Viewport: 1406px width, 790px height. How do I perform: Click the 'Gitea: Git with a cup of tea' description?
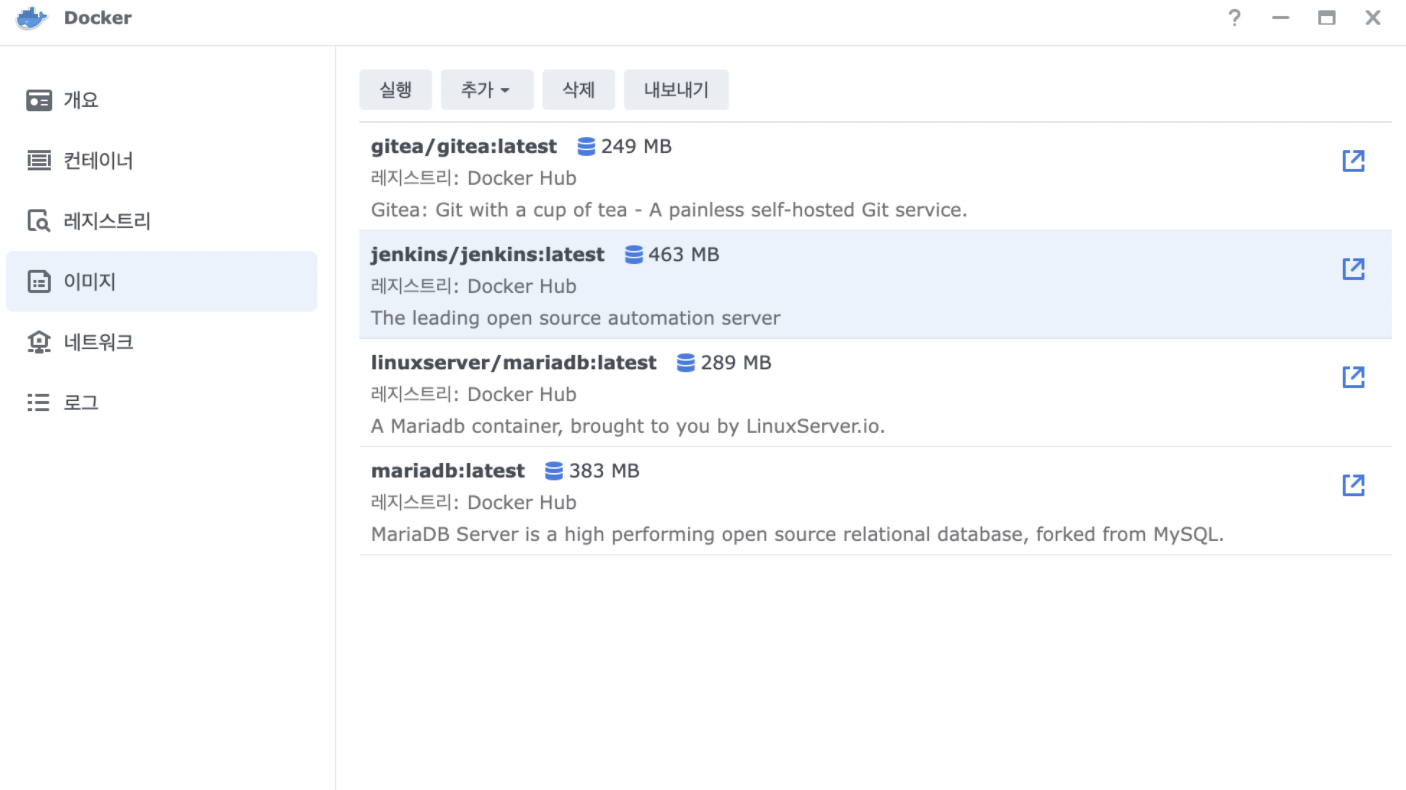point(669,210)
